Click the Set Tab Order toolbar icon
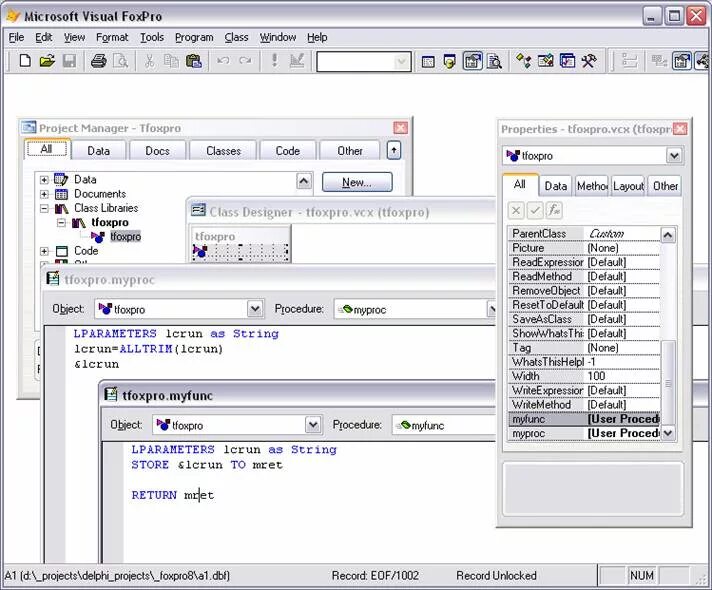Screen dimensions: 712x590 [x=629, y=61]
